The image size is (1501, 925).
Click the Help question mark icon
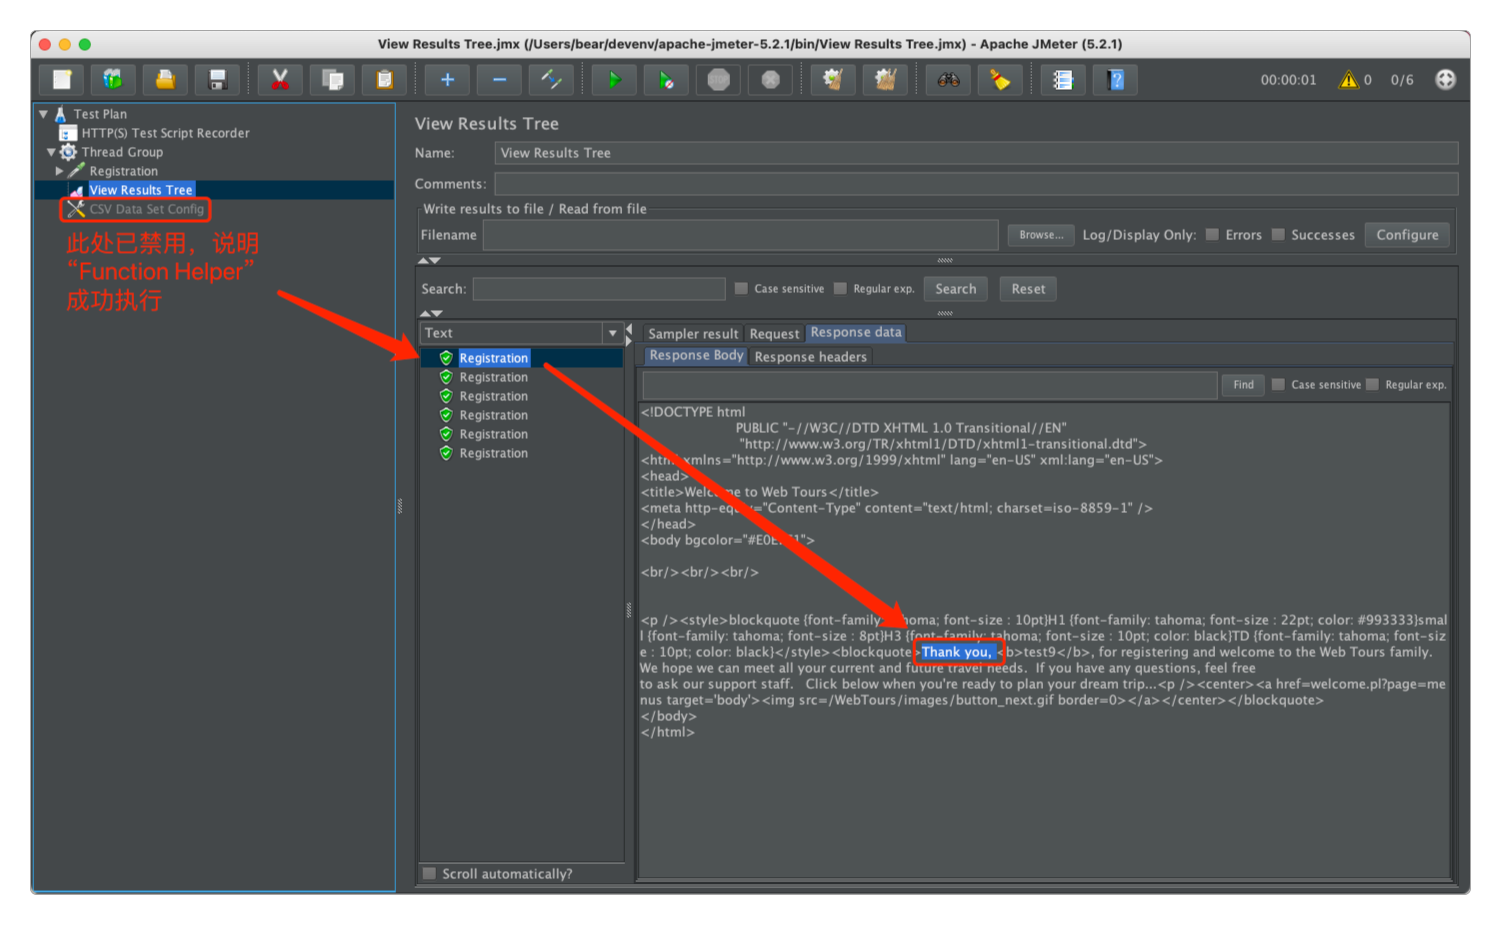1116,80
